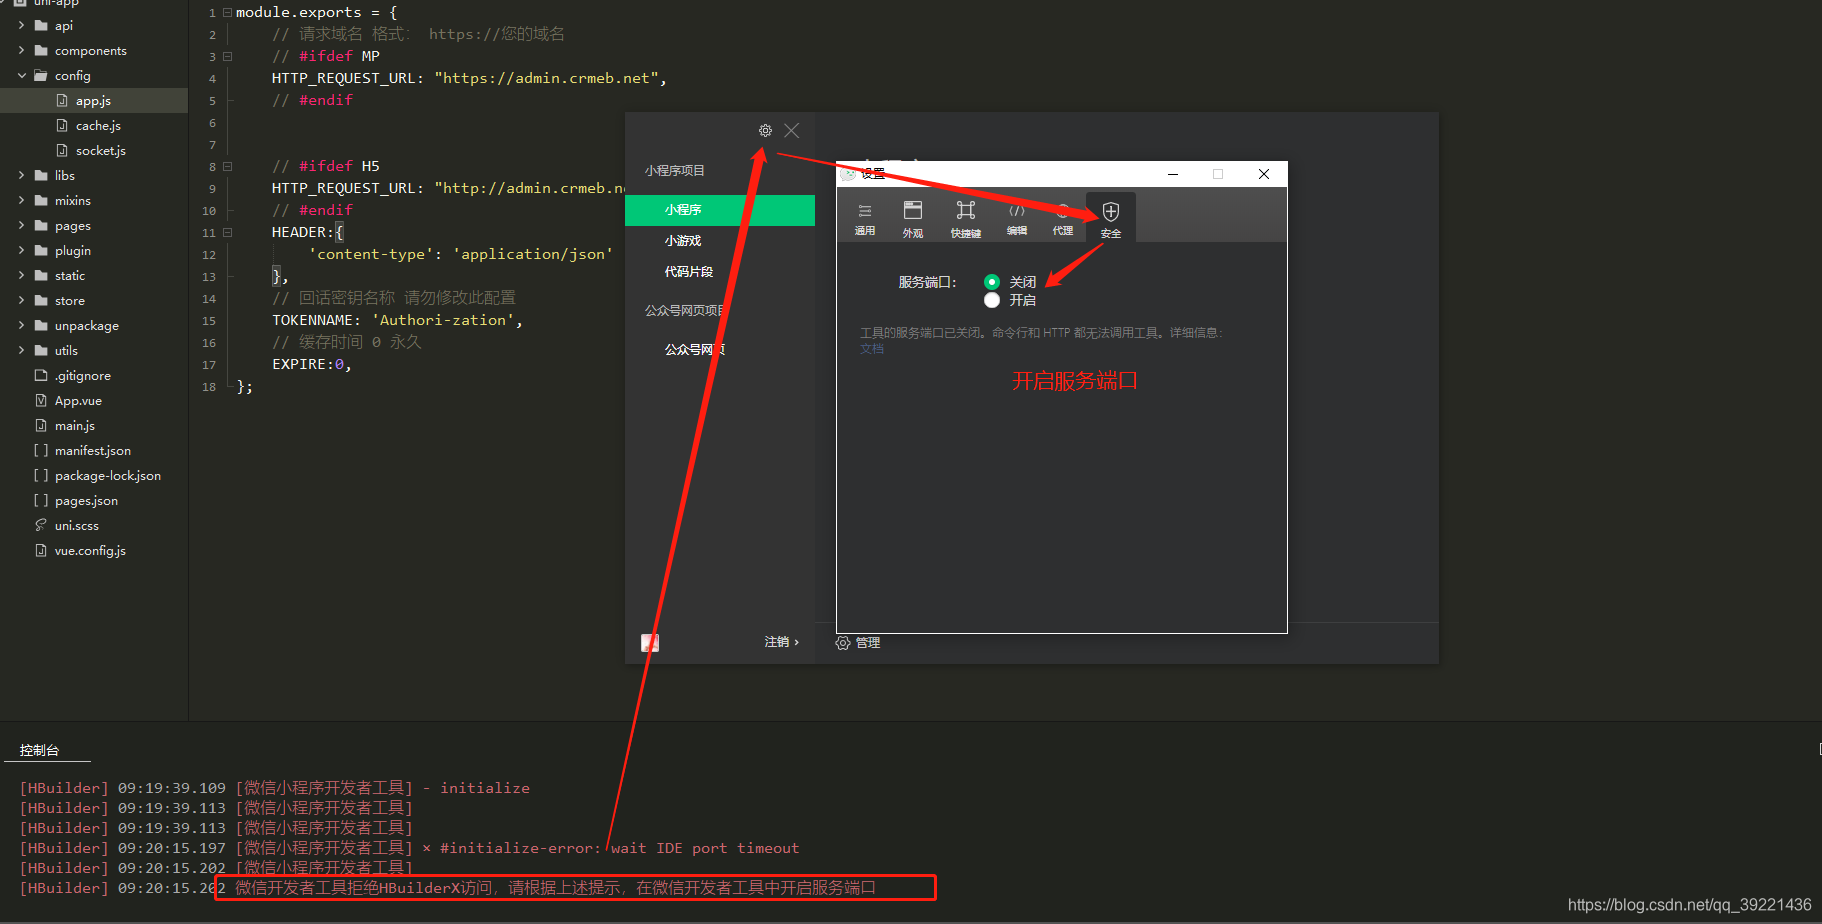Fold the HEADER block on line 11
This screenshot has width=1822, height=924.
[x=227, y=233]
